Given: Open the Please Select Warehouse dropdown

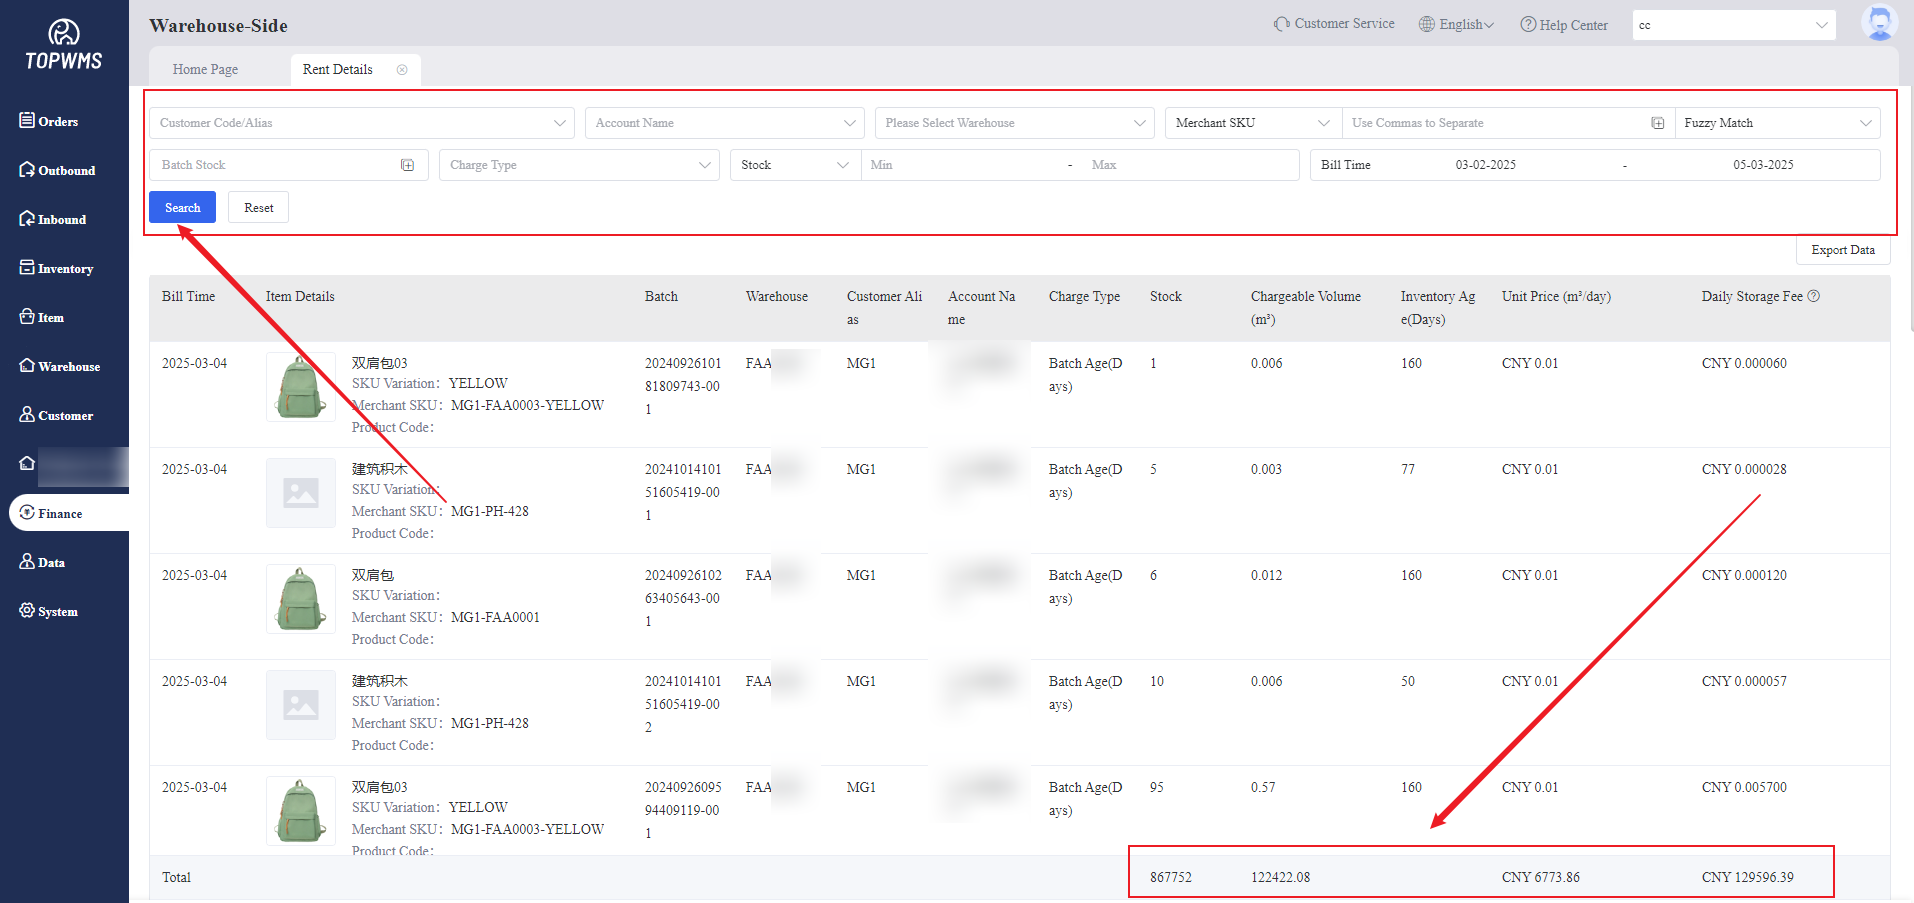Looking at the screenshot, I should 1014,123.
